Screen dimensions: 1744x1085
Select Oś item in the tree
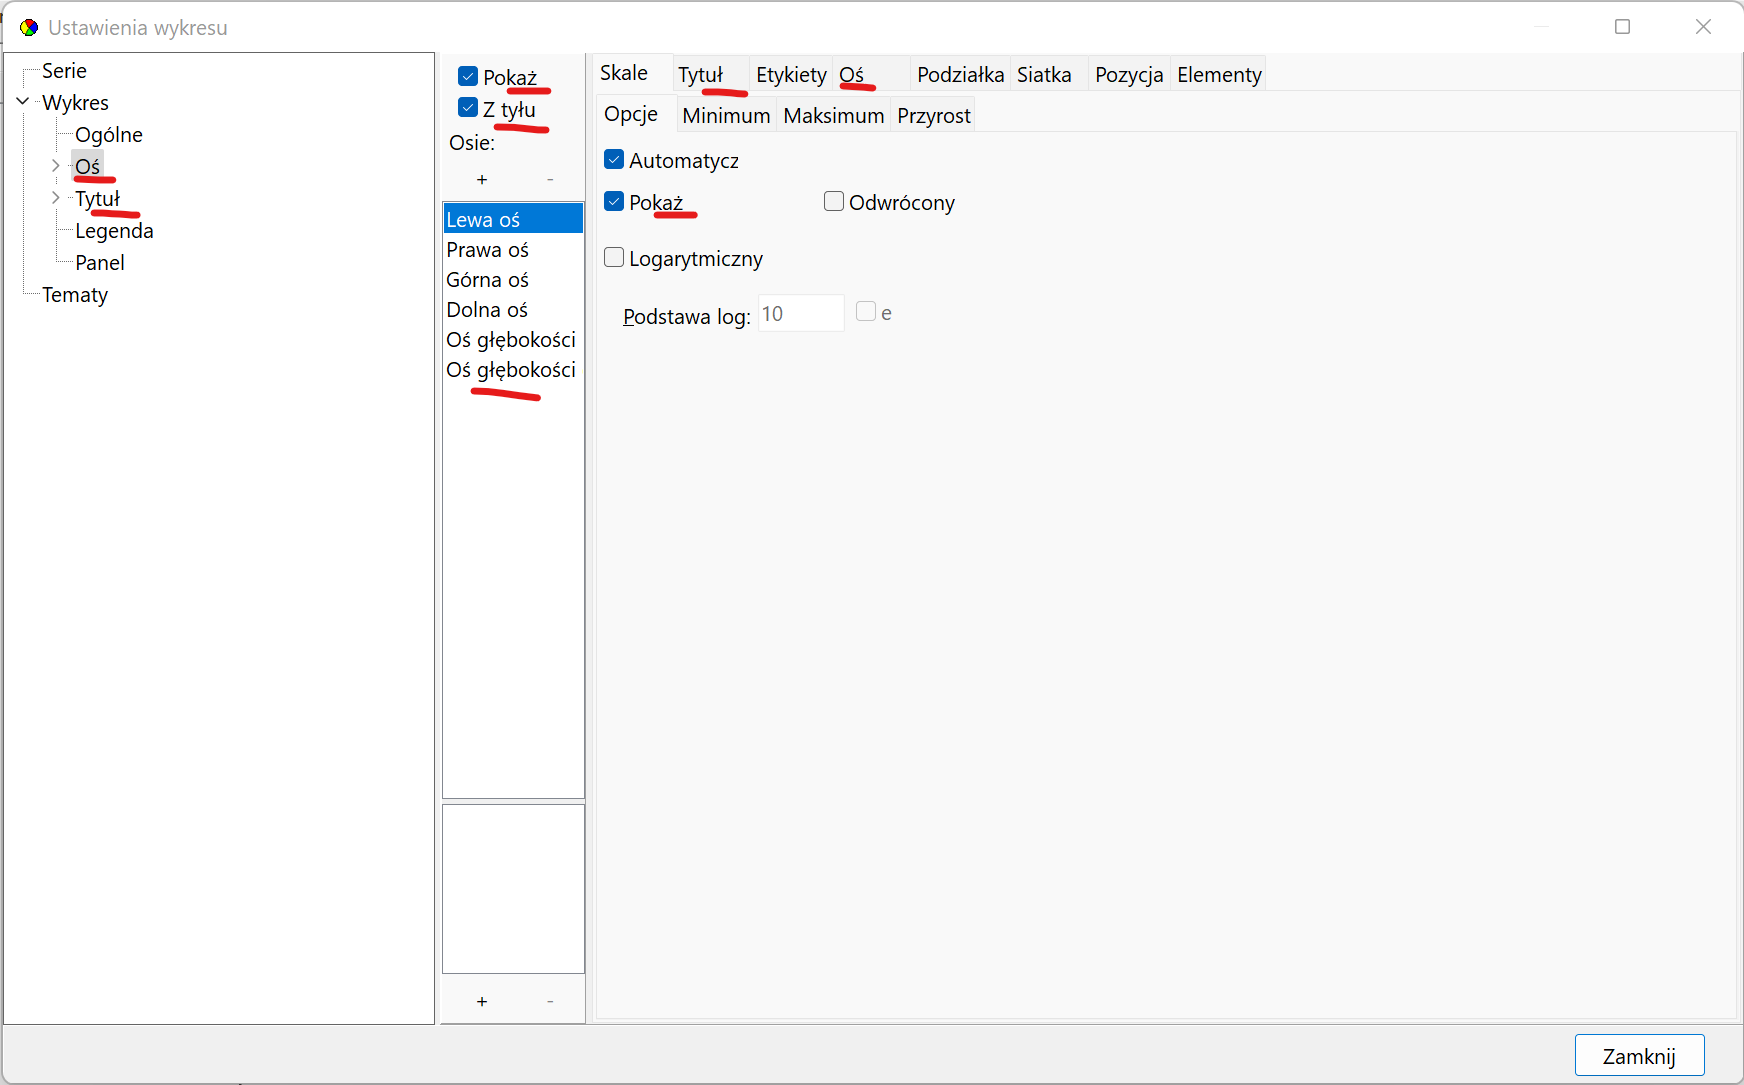click(x=87, y=166)
